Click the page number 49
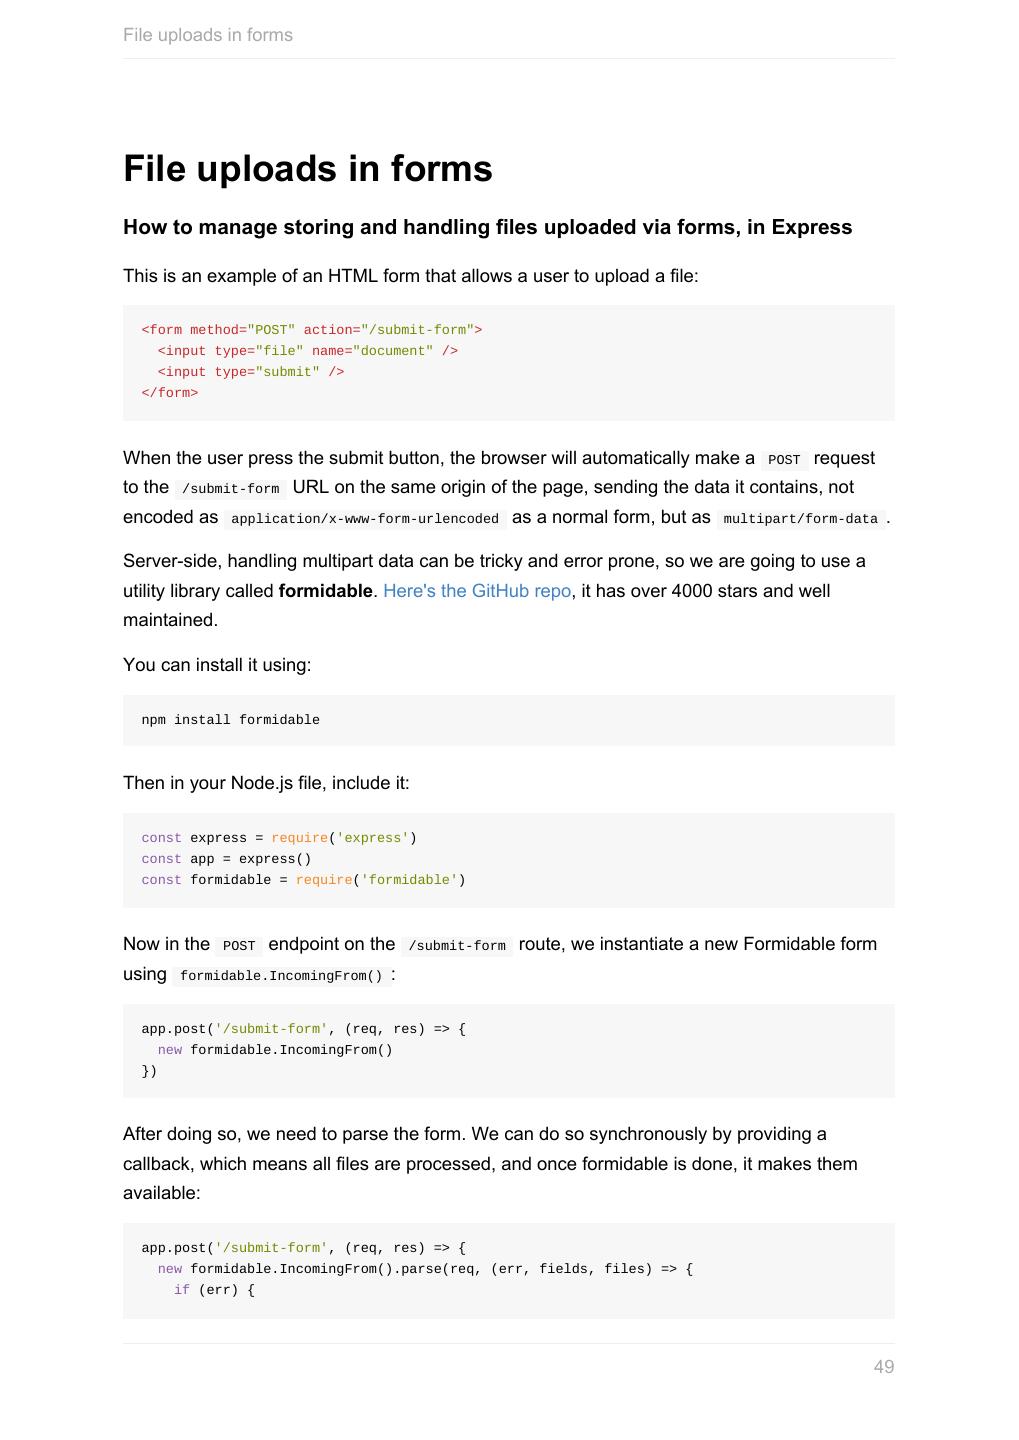 pos(883,1367)
